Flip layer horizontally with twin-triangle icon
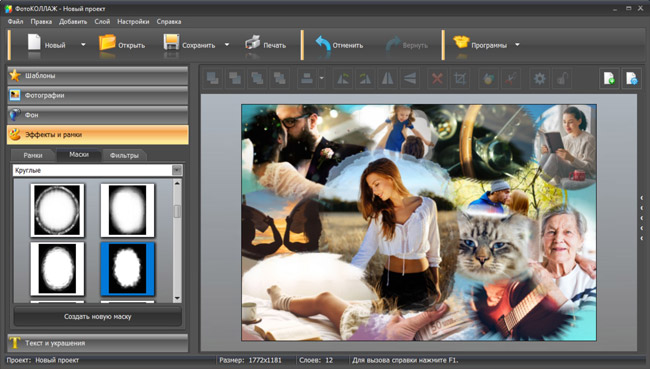Viewport: 650px width, 369px height. [388, 78]
